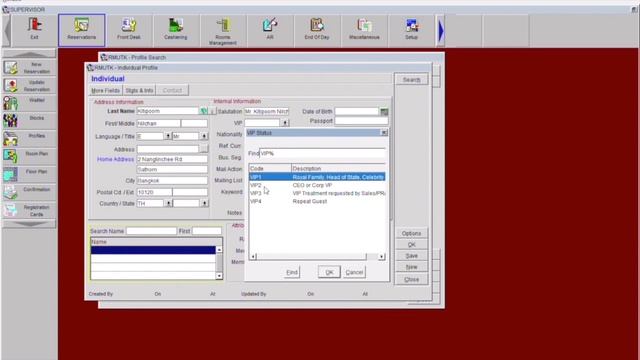Click the Find input field in VIP Status

tap(322, 153)
